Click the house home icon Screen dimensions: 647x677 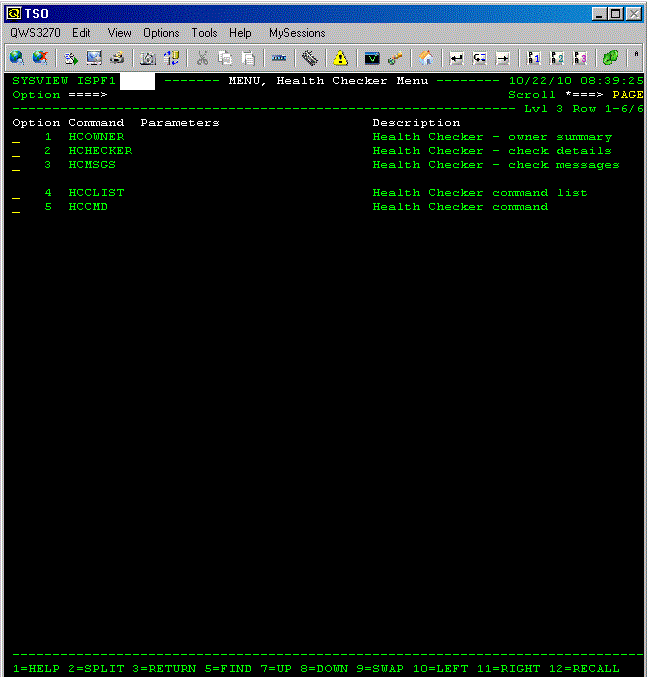click(x=426, y=58)
